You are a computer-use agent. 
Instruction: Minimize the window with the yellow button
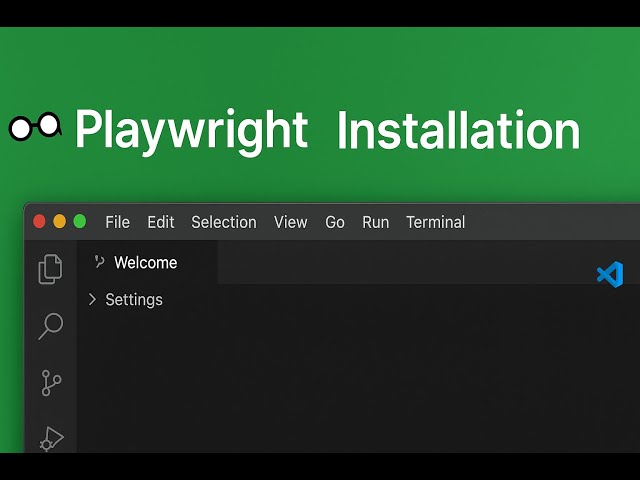60,222
